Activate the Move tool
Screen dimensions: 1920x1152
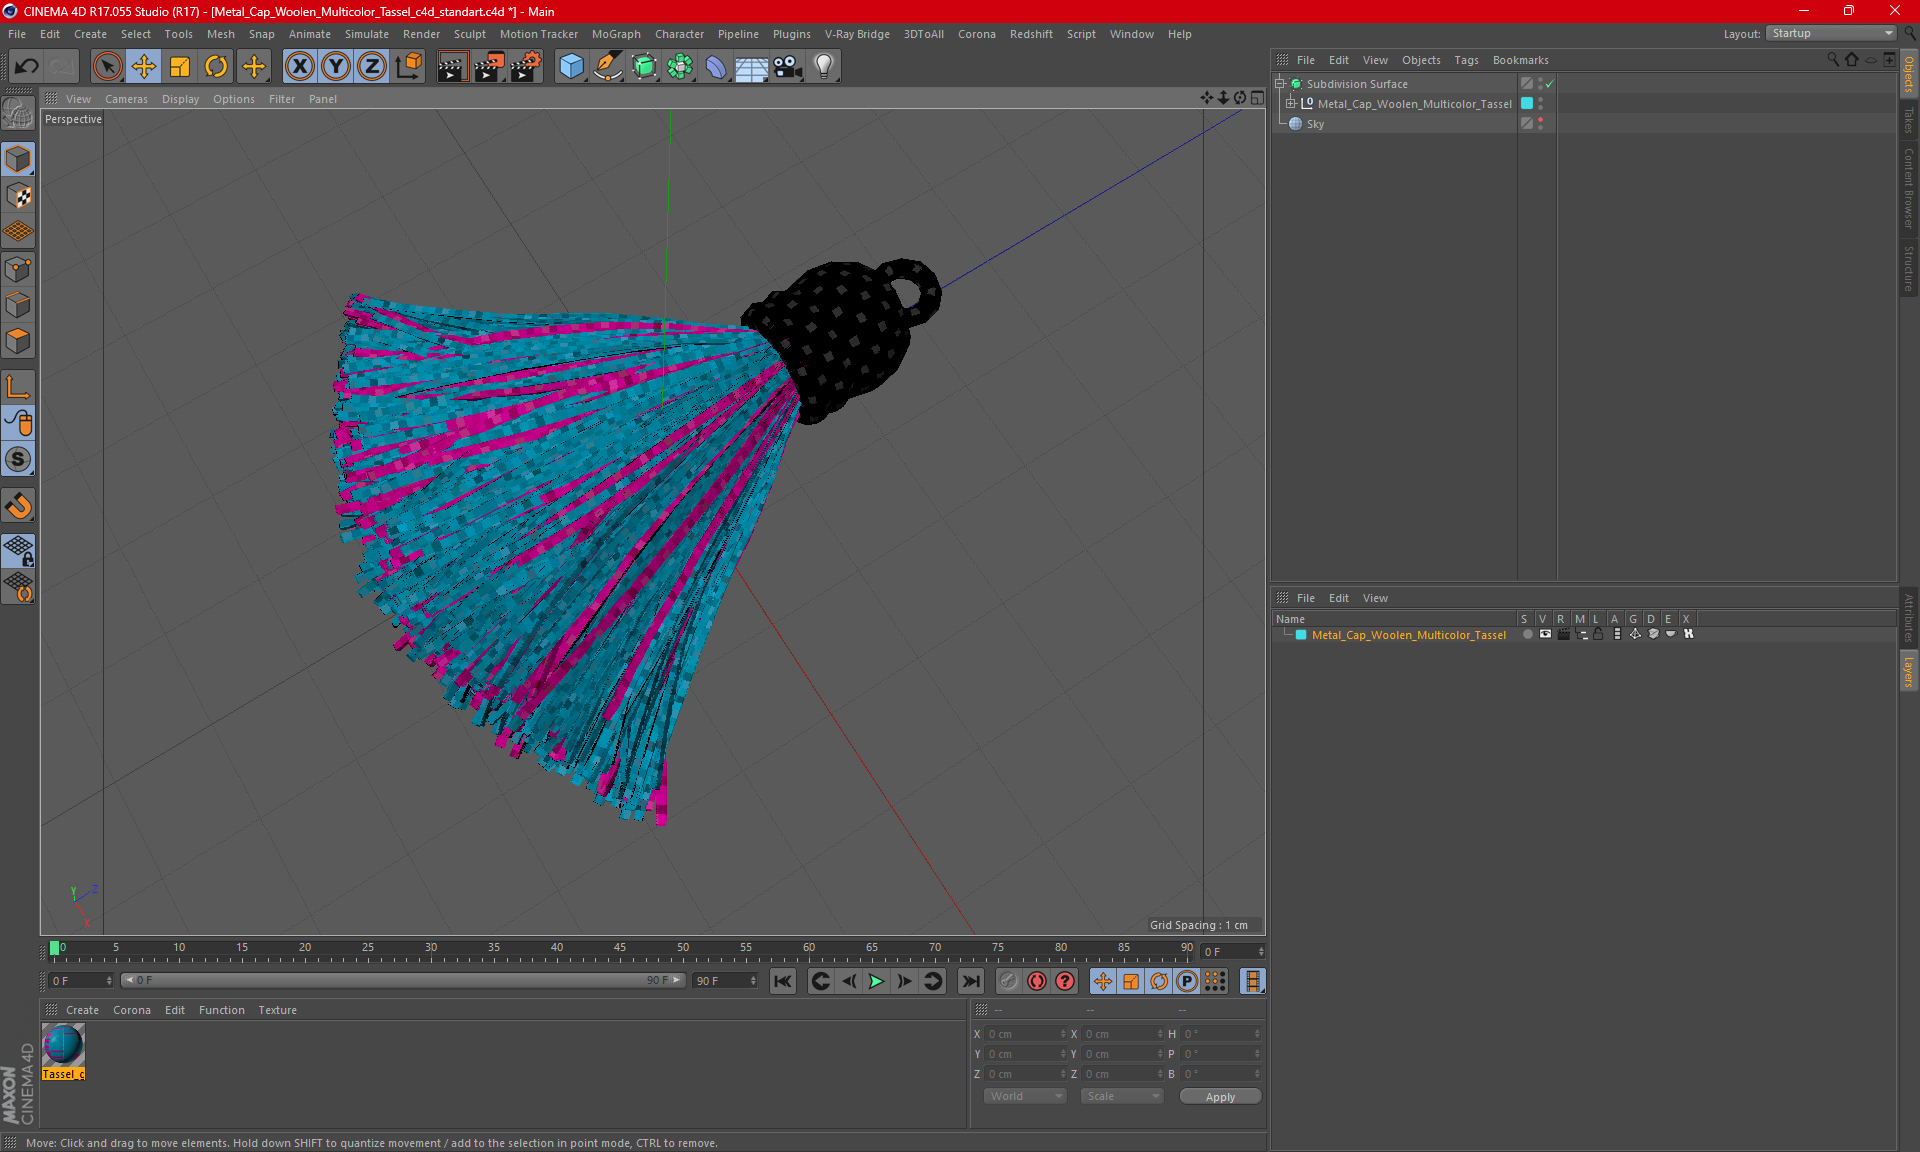(x=143, y=67)
